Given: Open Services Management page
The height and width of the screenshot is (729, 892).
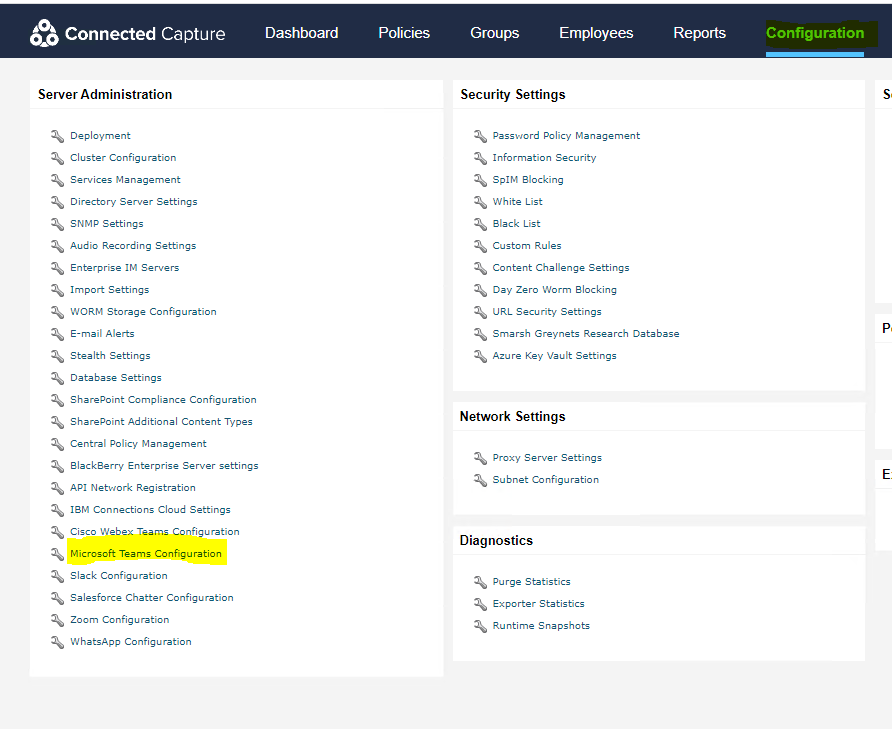Looking at the screenshot, I should click(x=125, y=180).
